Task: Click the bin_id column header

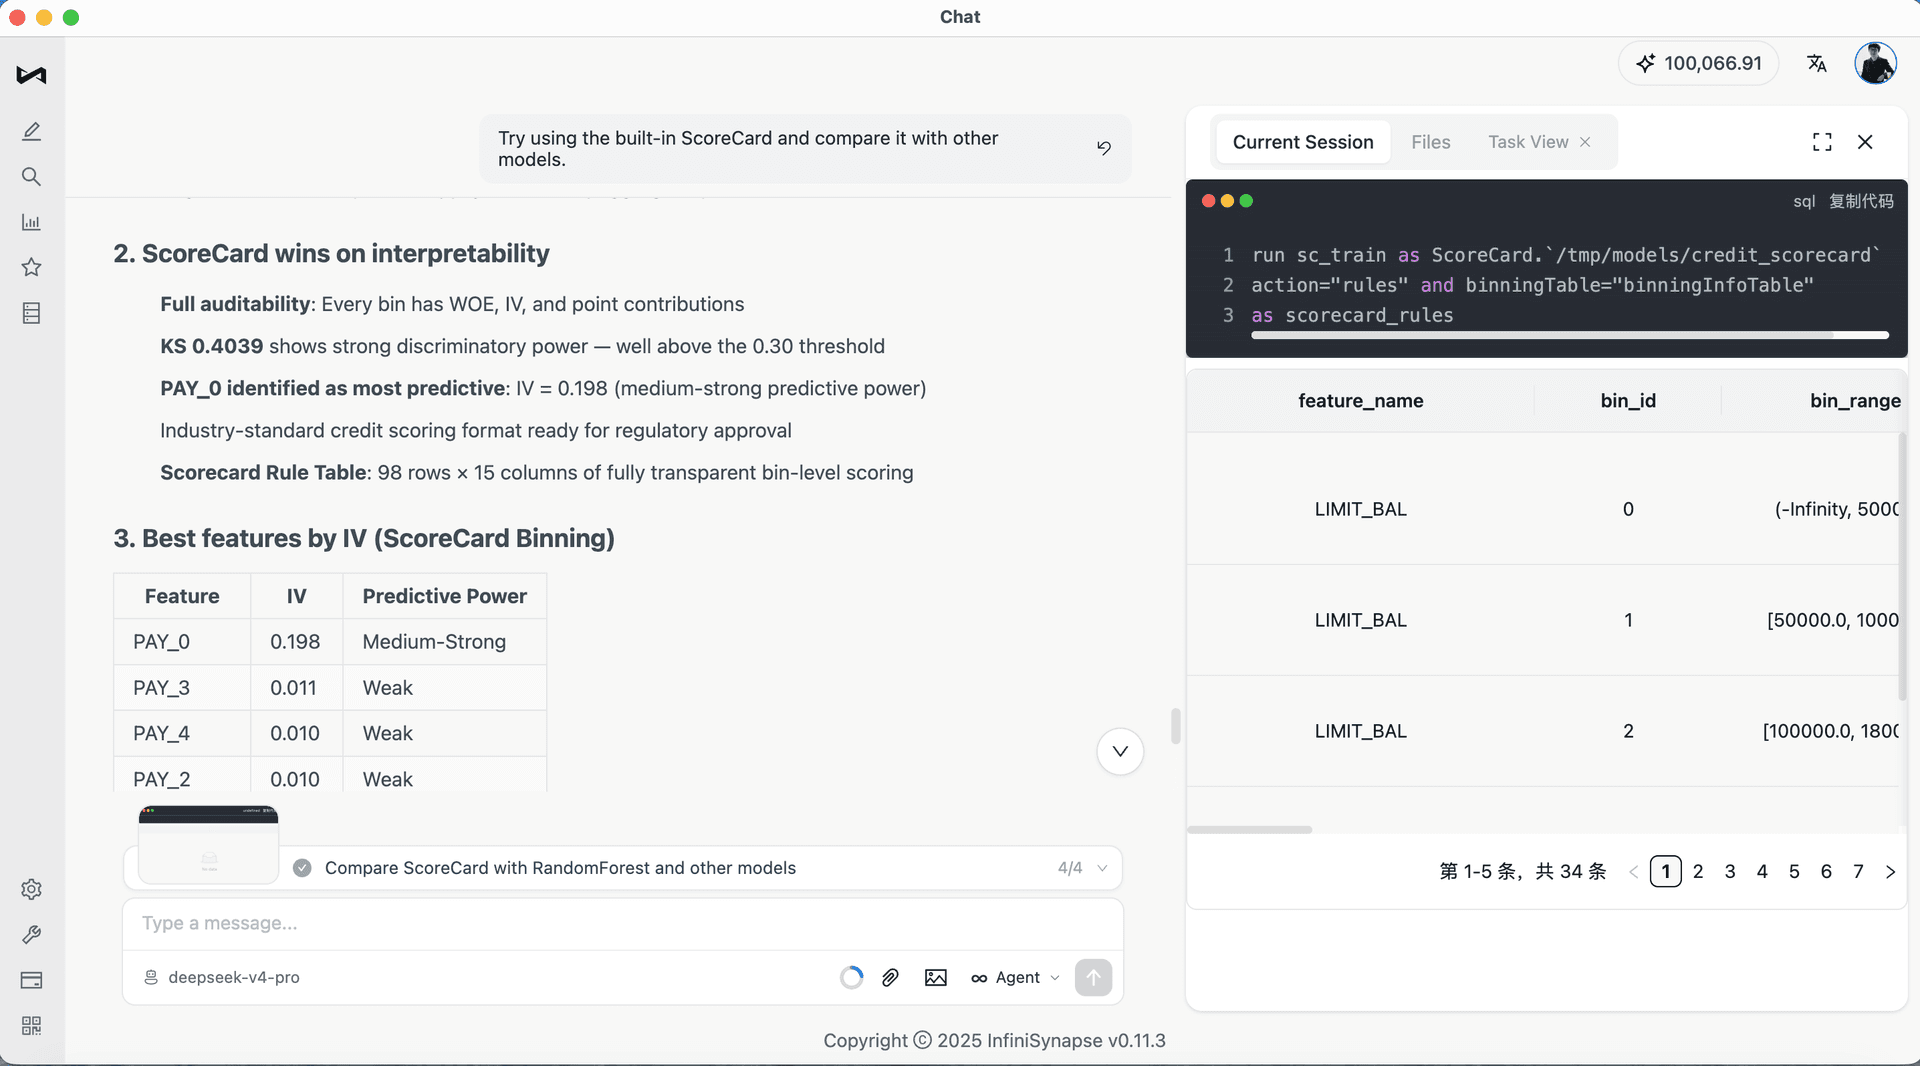Action: click(x=1627, y=401)
